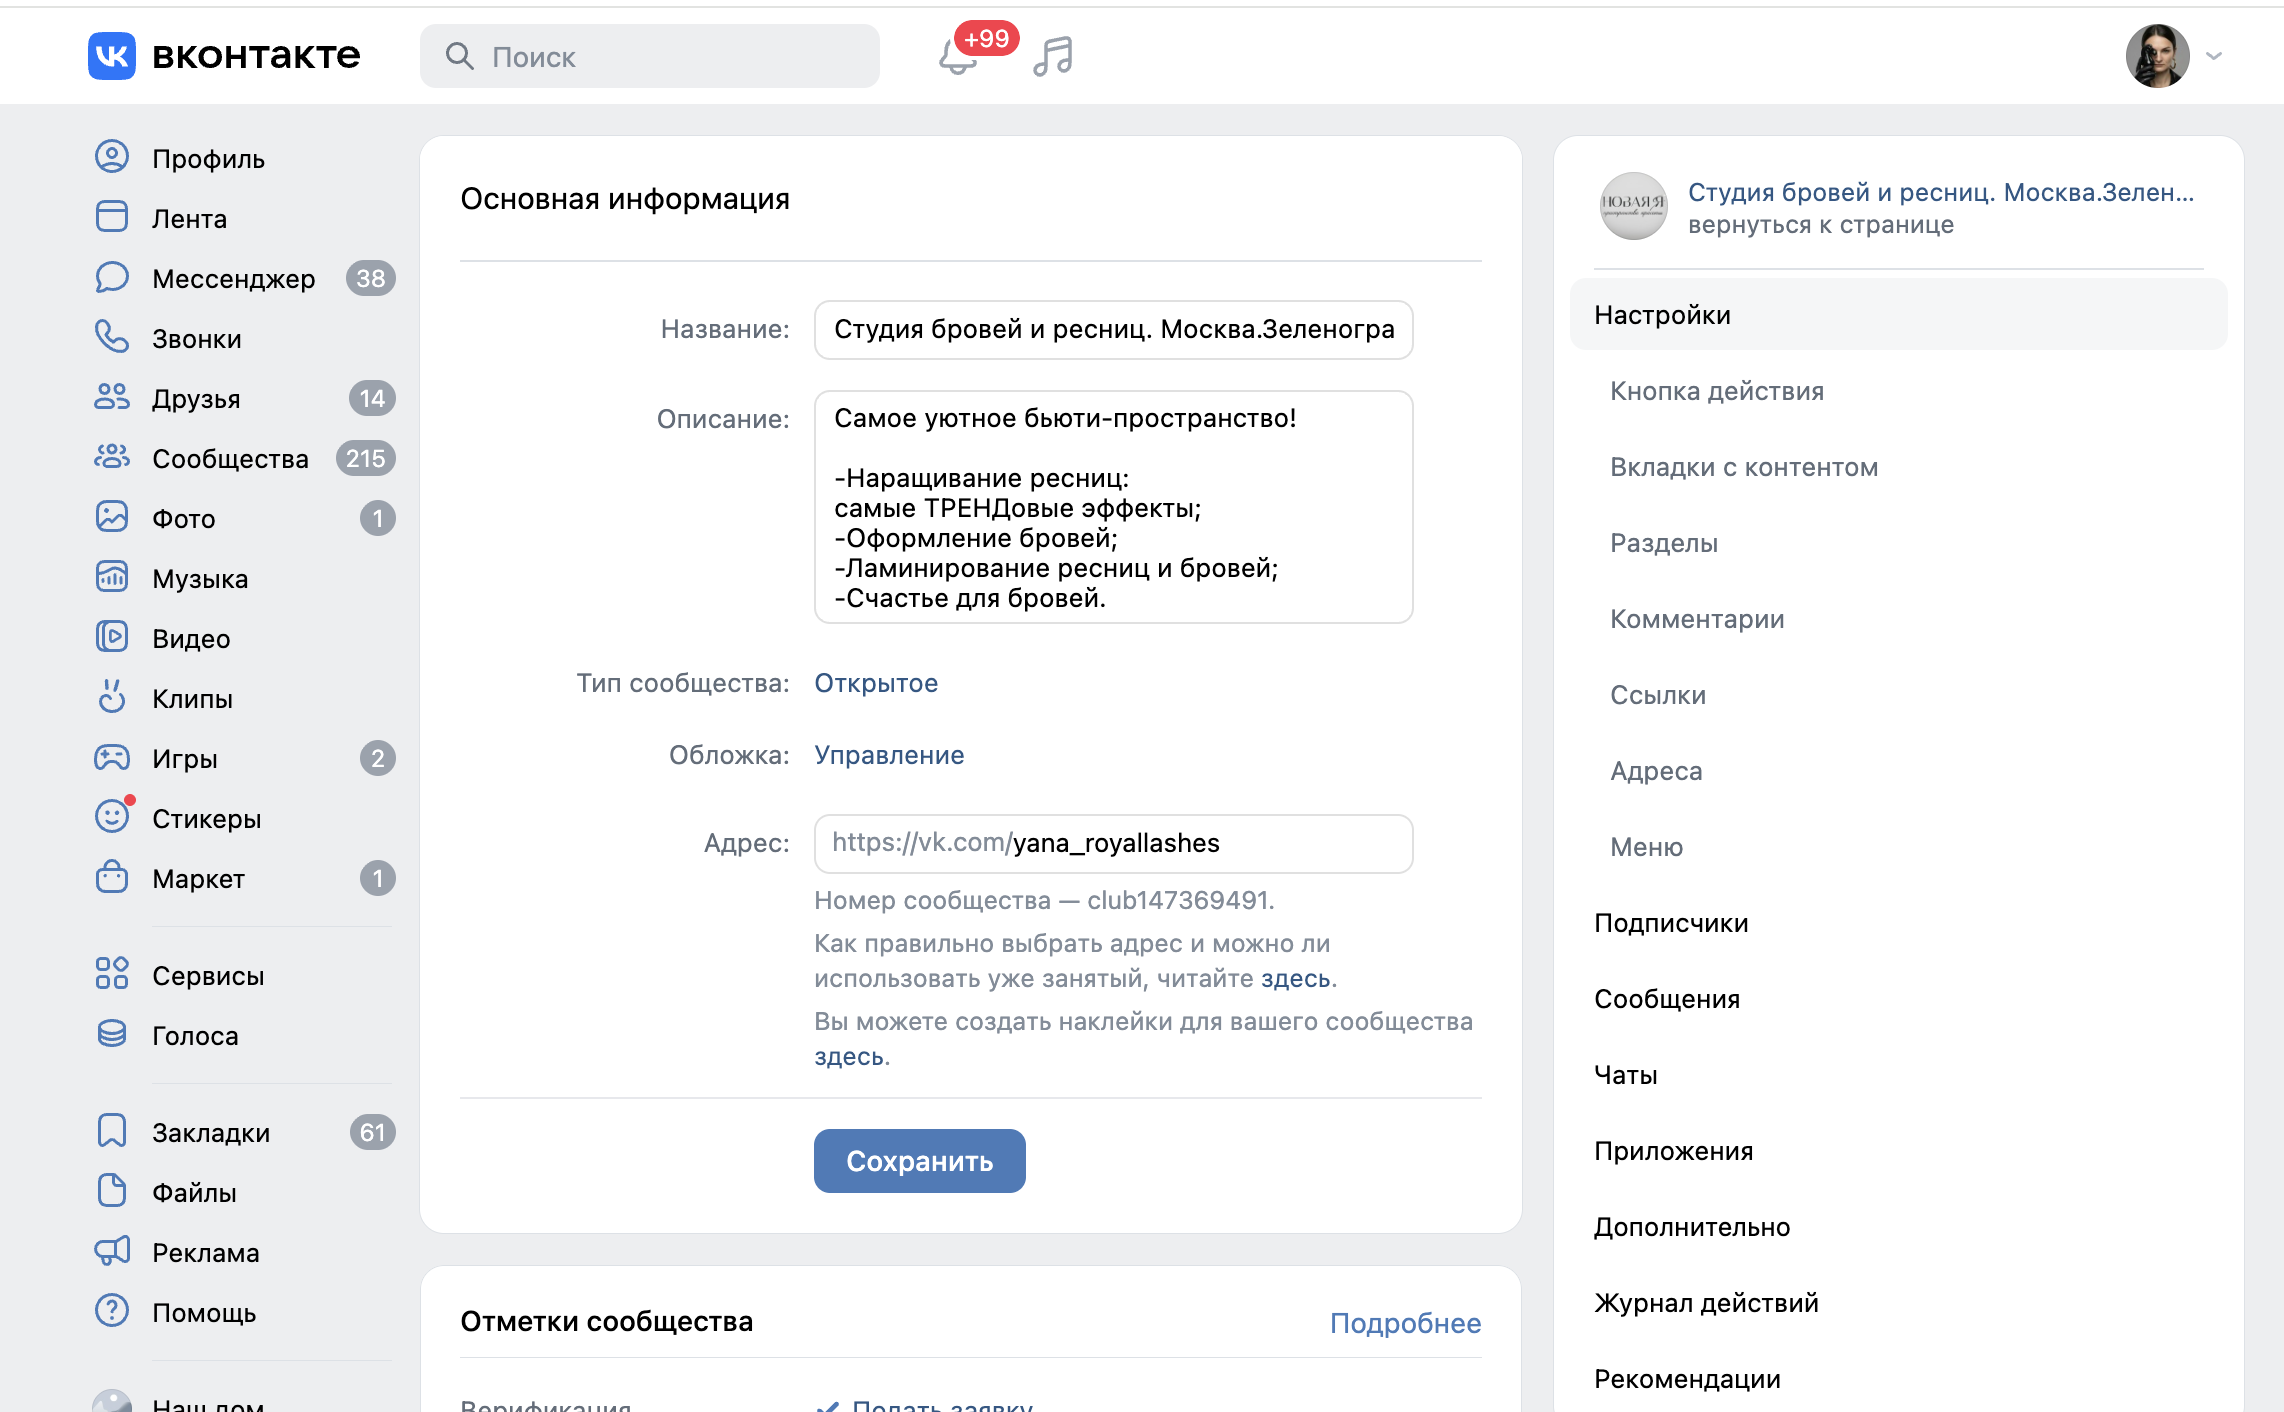Image resolution: width=2284 pixels, height=1412 pixels.
Task: Click Подробнее link in Отметки сообщества
Action: [1405, 1323]
